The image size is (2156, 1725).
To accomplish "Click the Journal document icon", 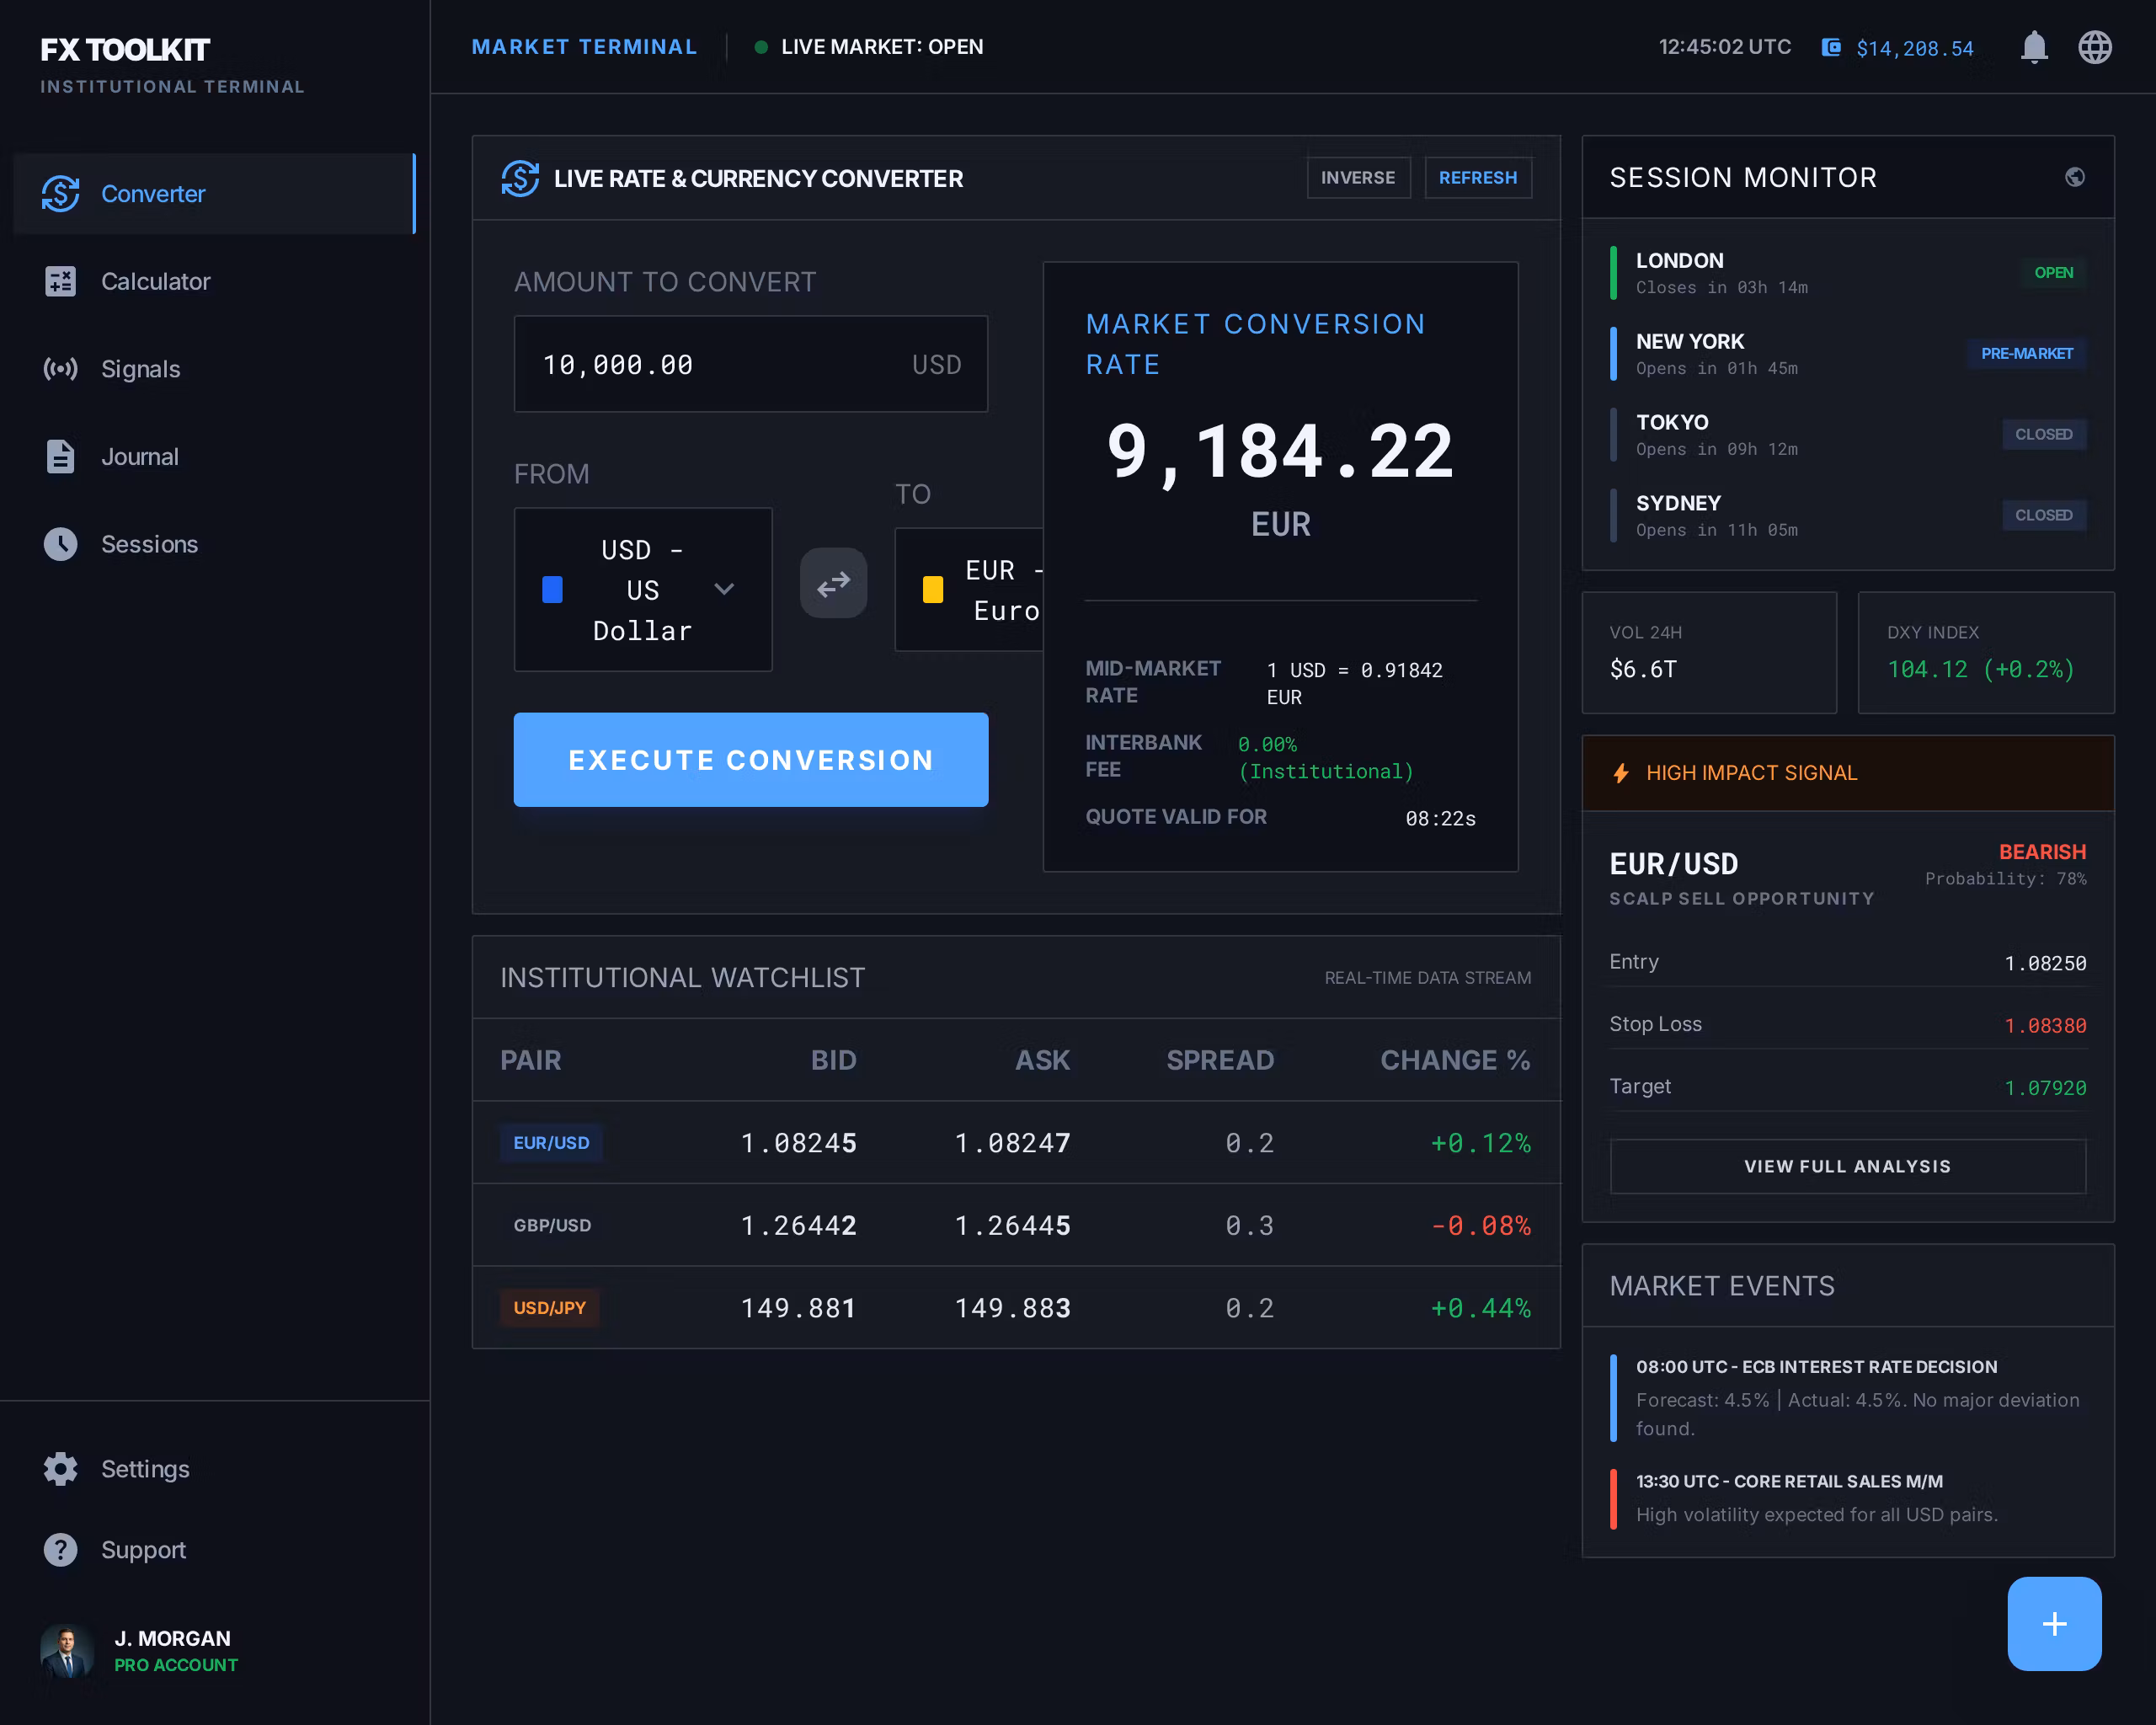I will pyautogui.click(x=60, y=456).
